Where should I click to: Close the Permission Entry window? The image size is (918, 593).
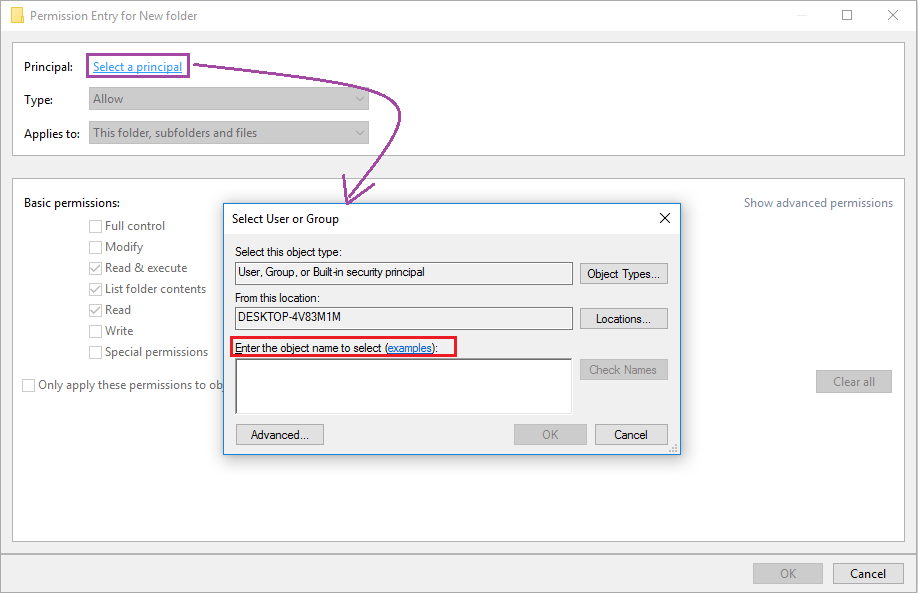[893, 16]
